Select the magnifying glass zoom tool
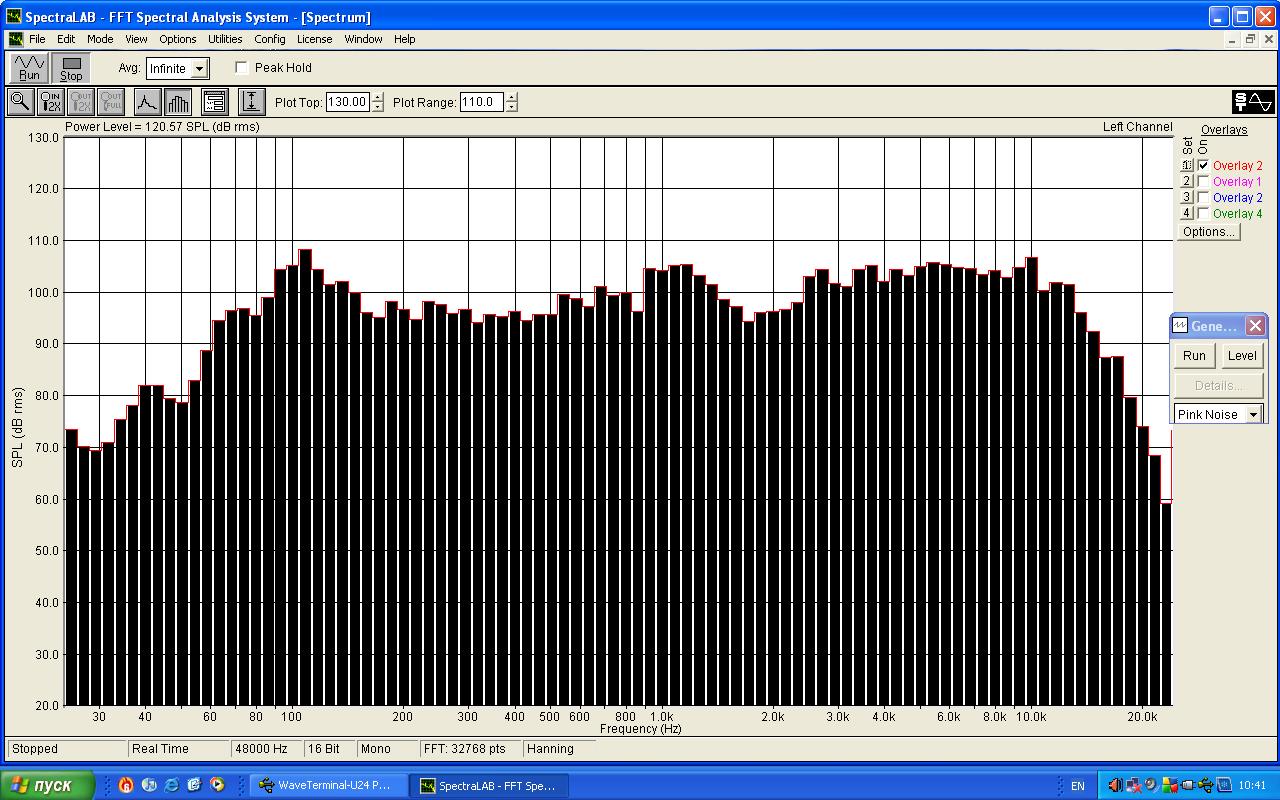Viewport: 1280px width, 800px height. 20,102
